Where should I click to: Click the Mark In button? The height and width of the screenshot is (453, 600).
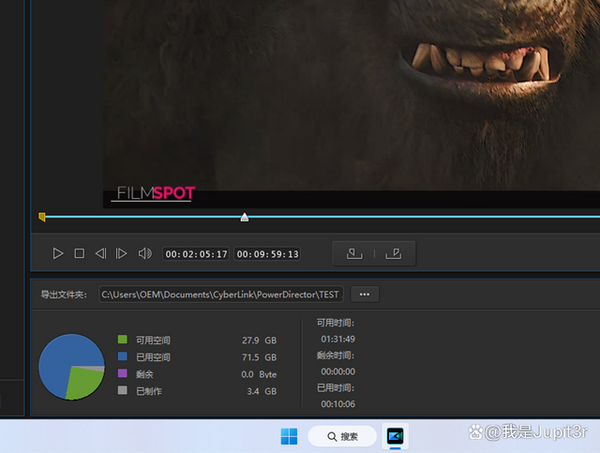tap(354, 254)
